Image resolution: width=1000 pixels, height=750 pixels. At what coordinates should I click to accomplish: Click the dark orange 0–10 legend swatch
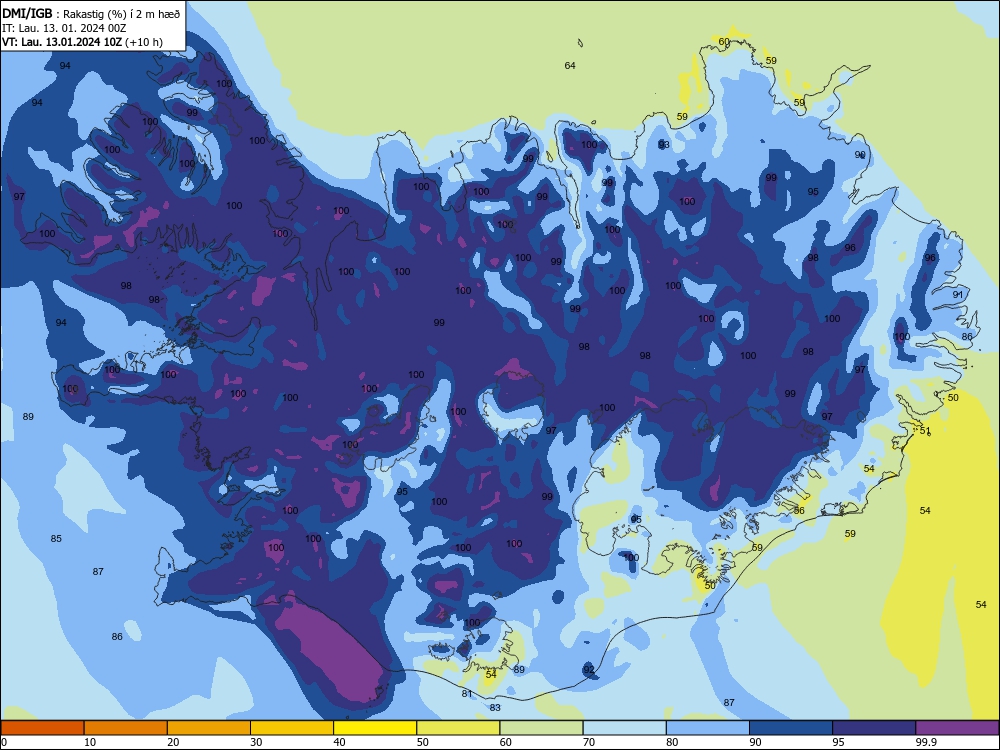pyautogui.click(x=42, y=728)
